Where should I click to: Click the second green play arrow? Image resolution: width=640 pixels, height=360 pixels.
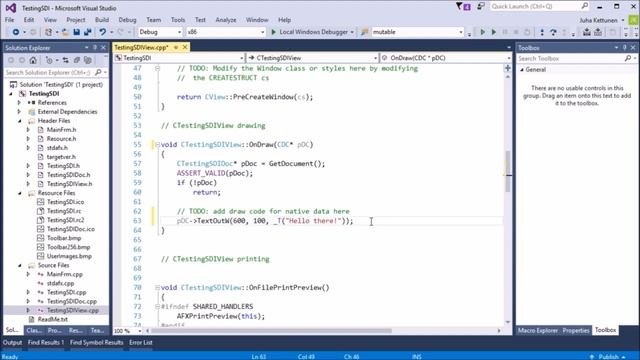pyautogui.click(x=493, y=32)
